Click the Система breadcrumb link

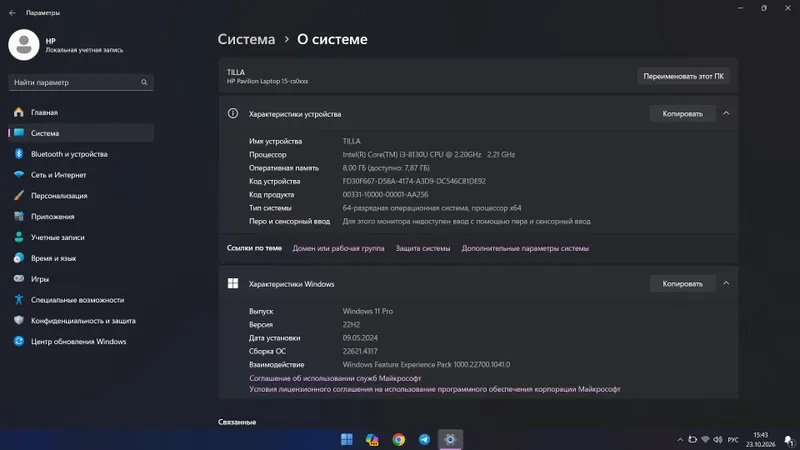[246, 39]
